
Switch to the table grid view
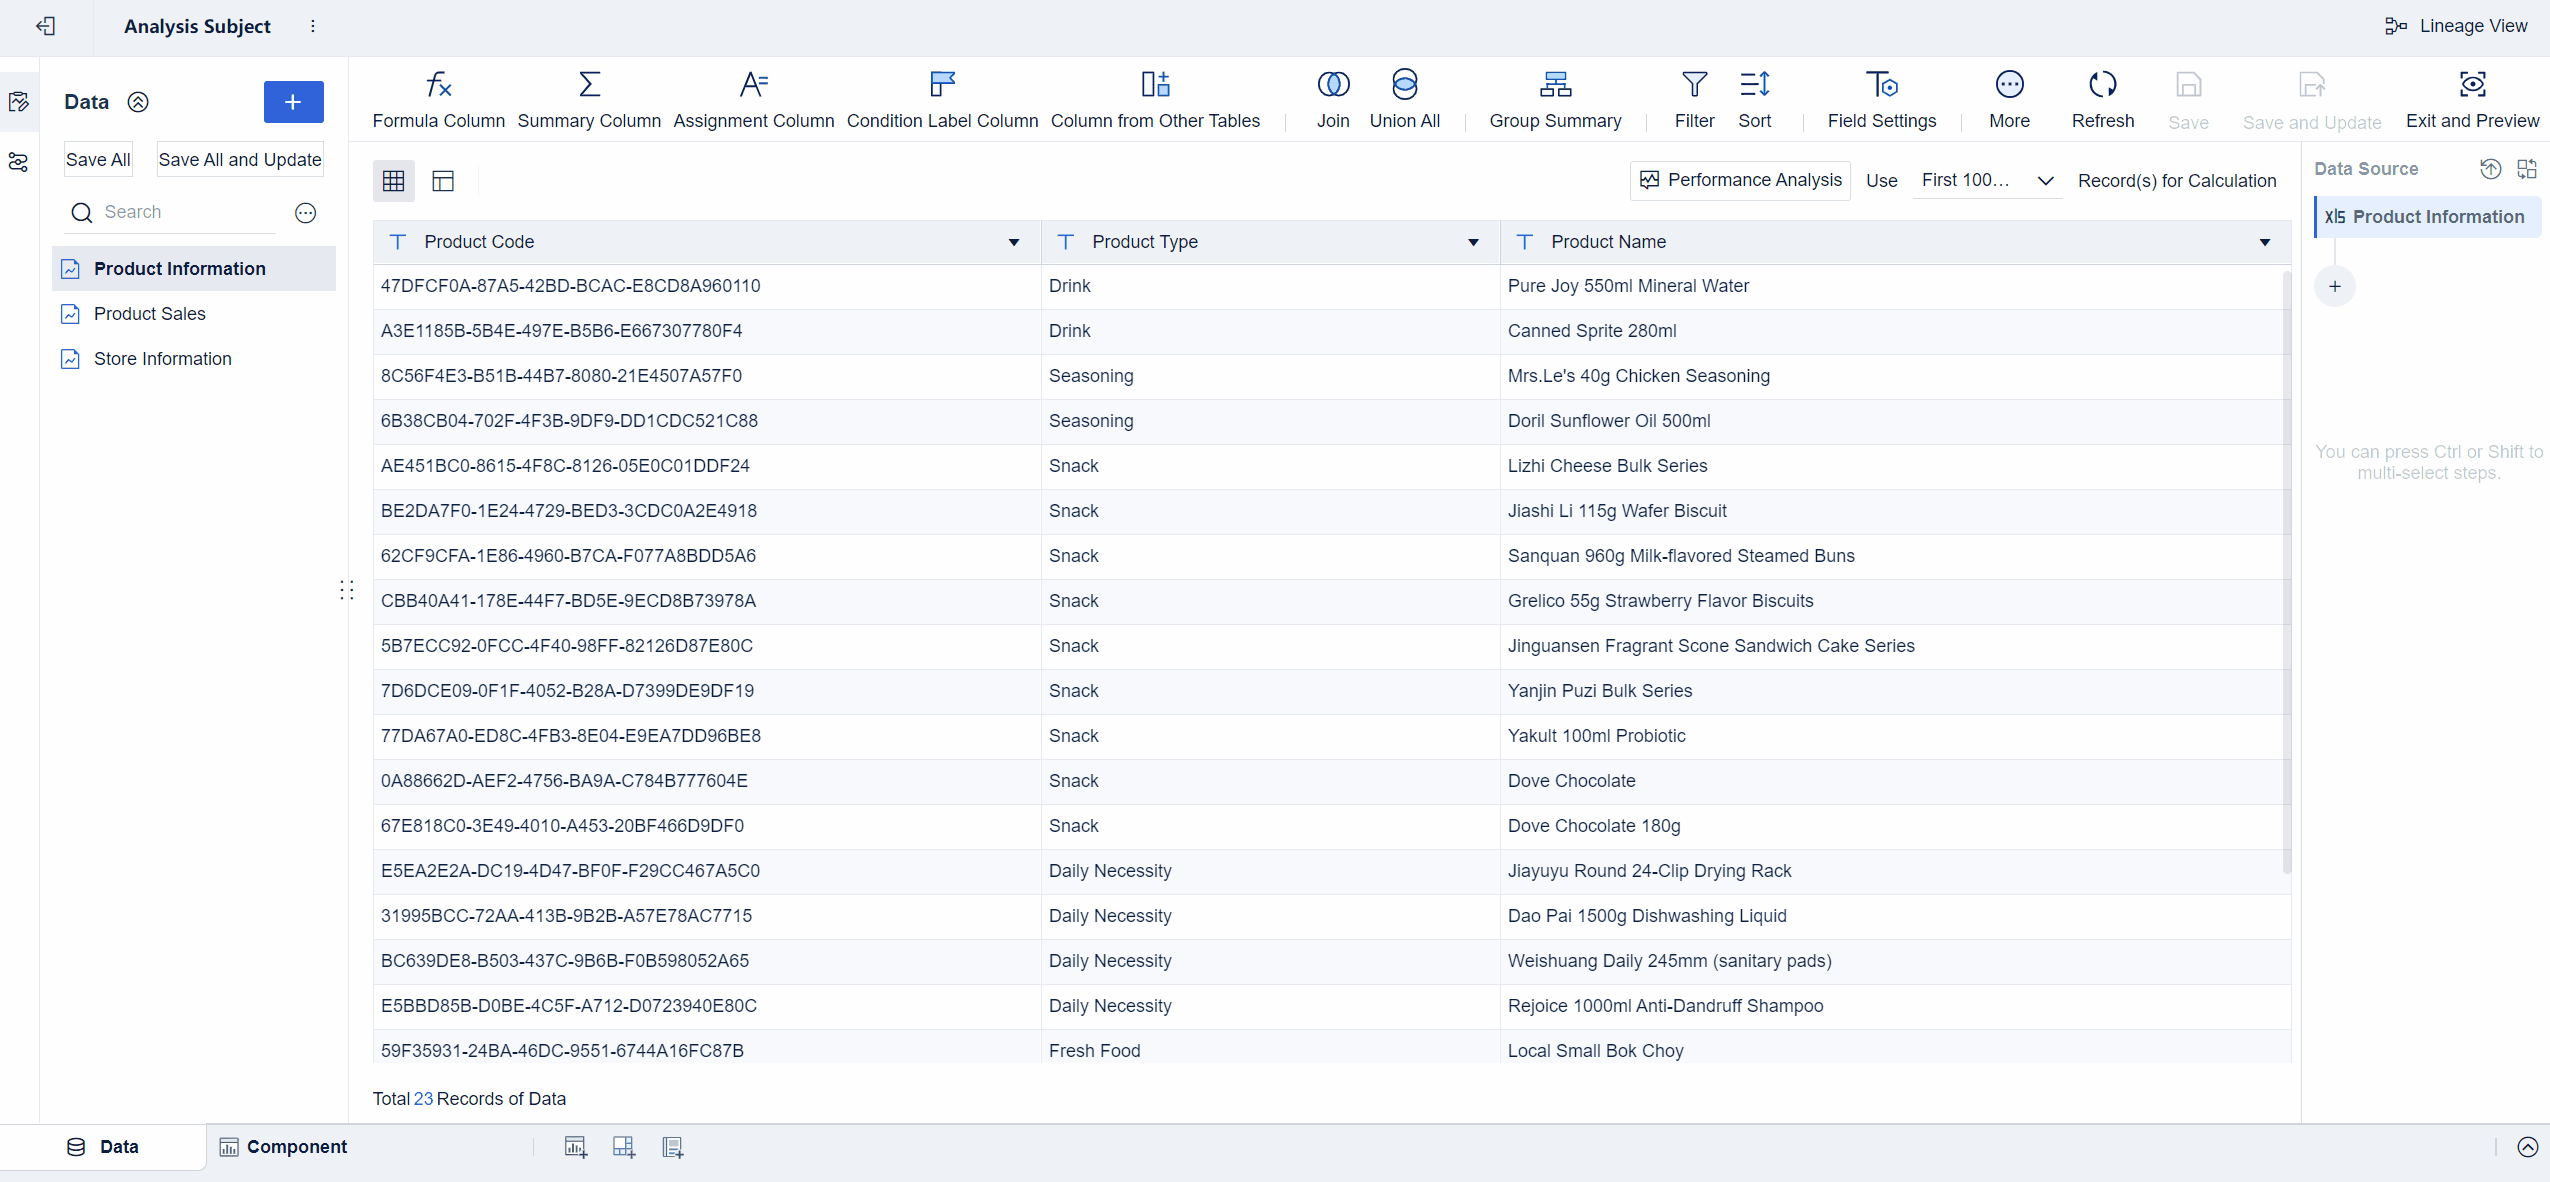394,181
